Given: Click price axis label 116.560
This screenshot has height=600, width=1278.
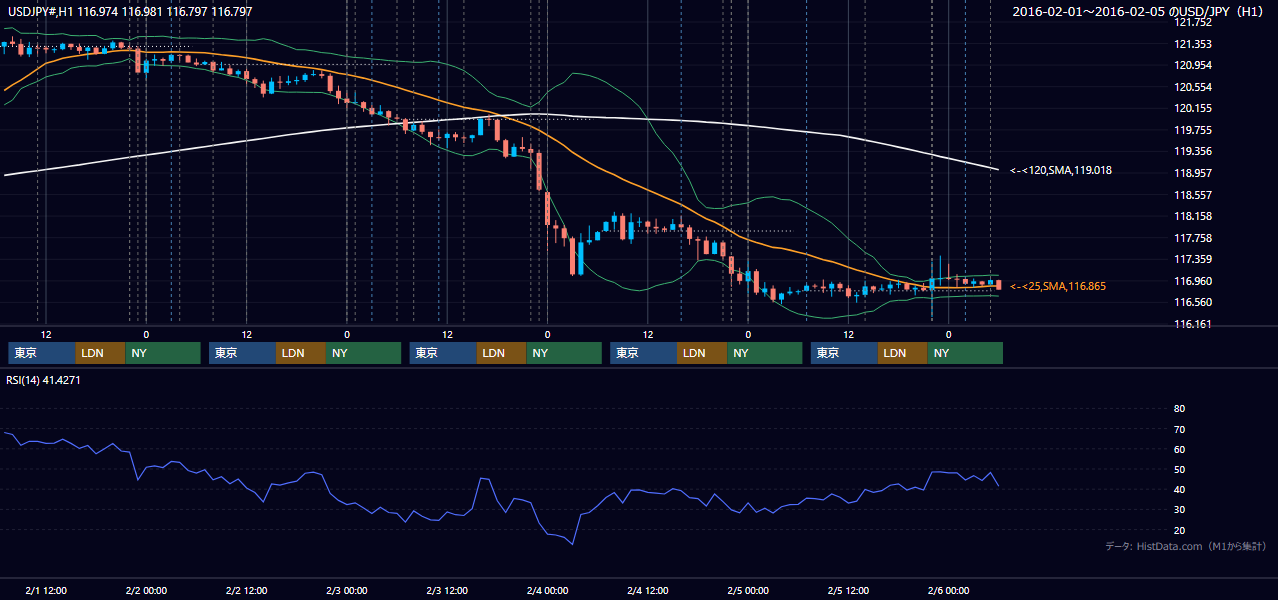Looking at the screenshot, I should pos(1192,302).
